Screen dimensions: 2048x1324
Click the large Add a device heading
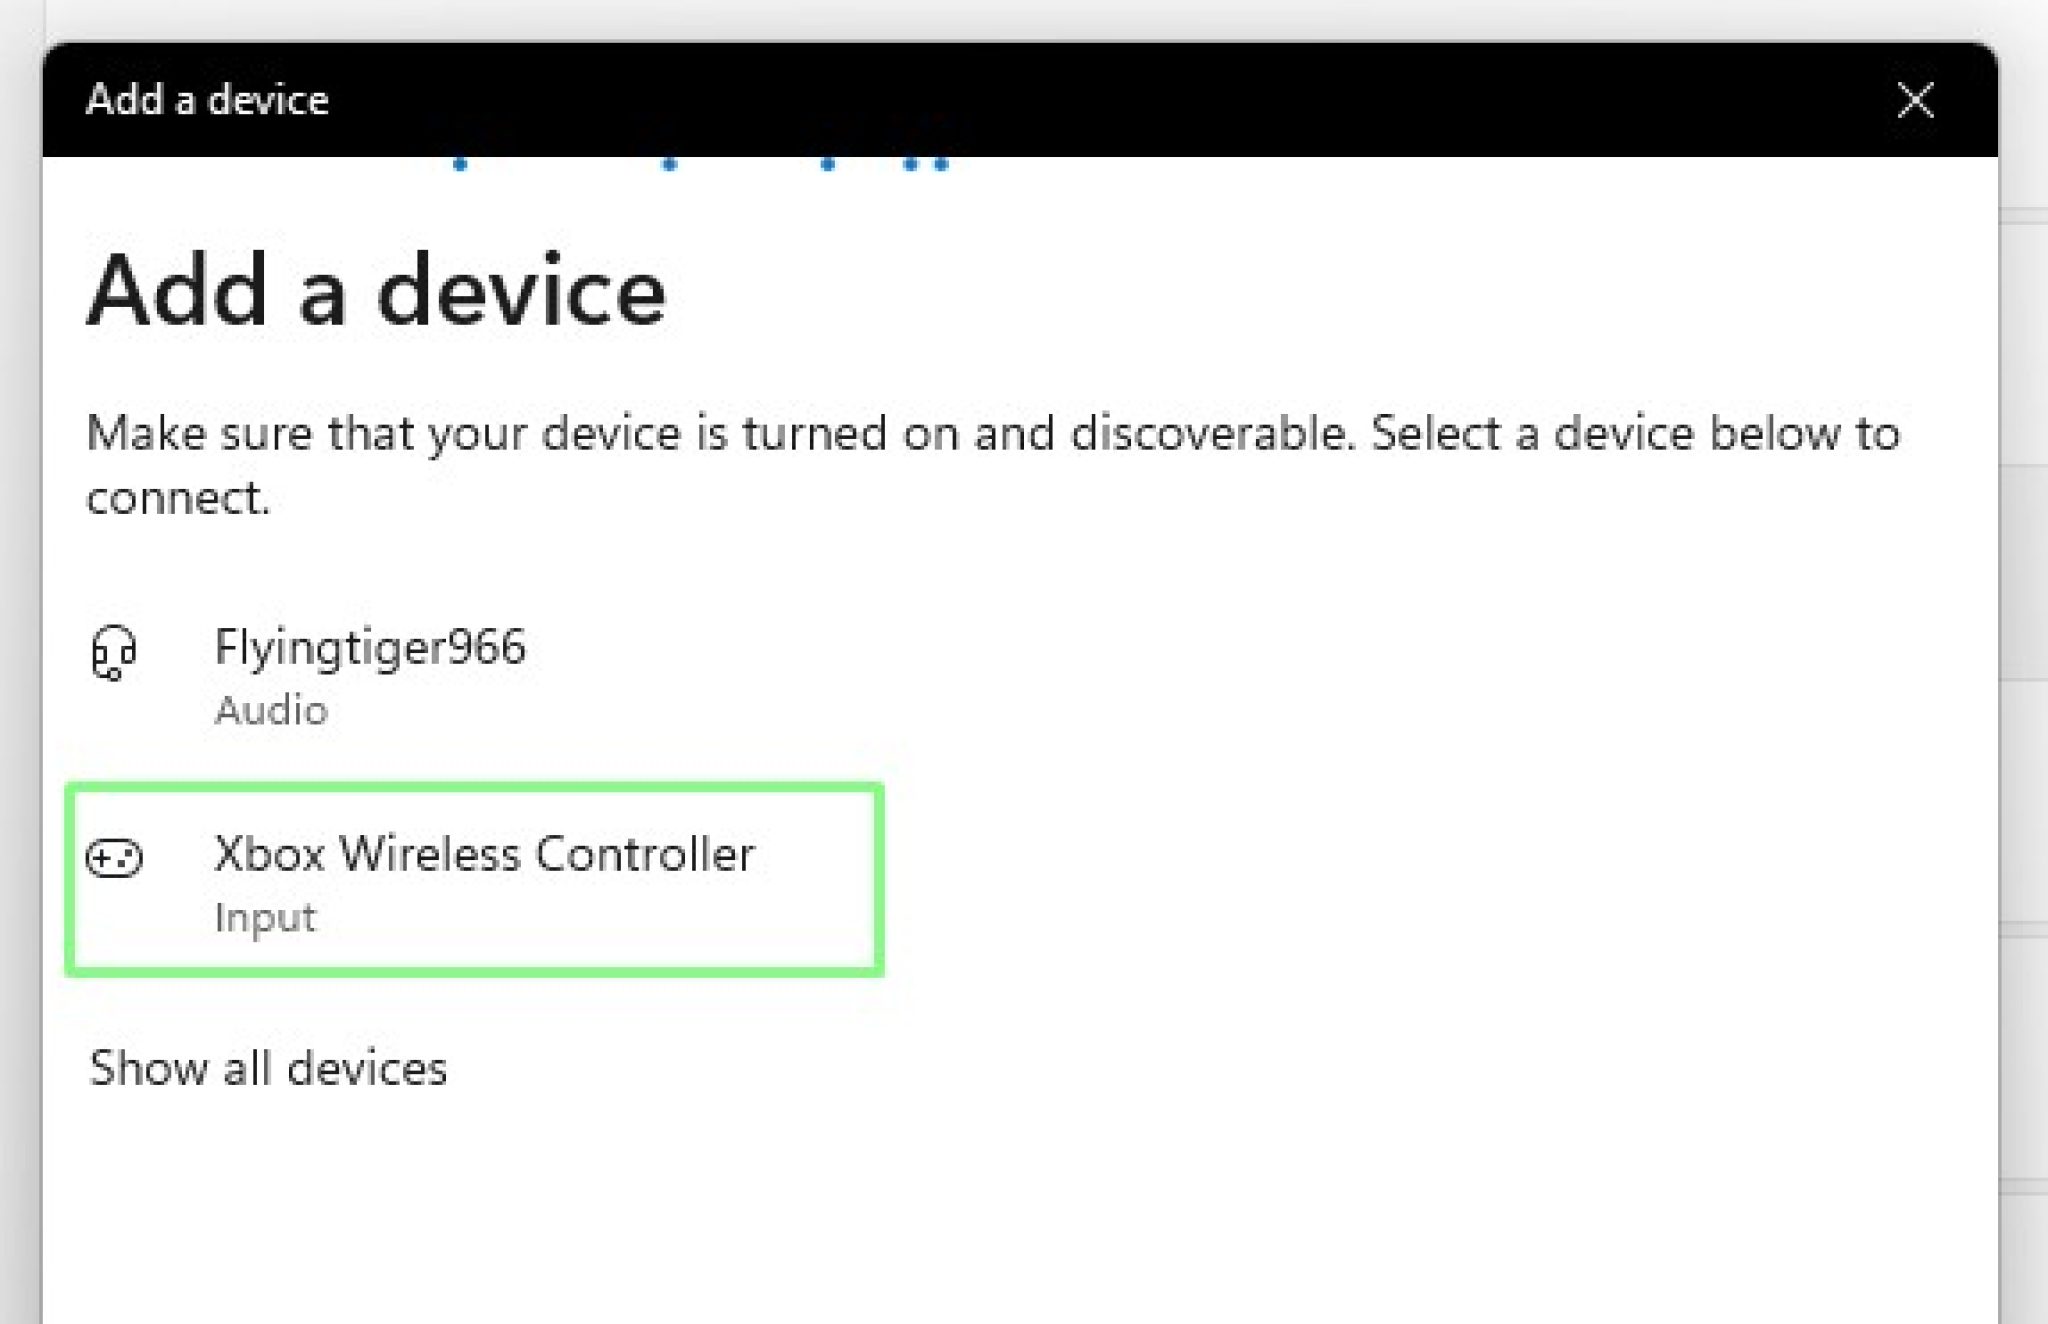(x=376, y=291)
